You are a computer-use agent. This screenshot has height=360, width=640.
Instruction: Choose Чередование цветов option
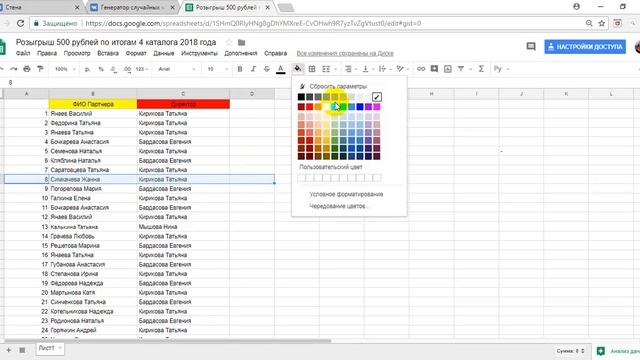point(339,206)
